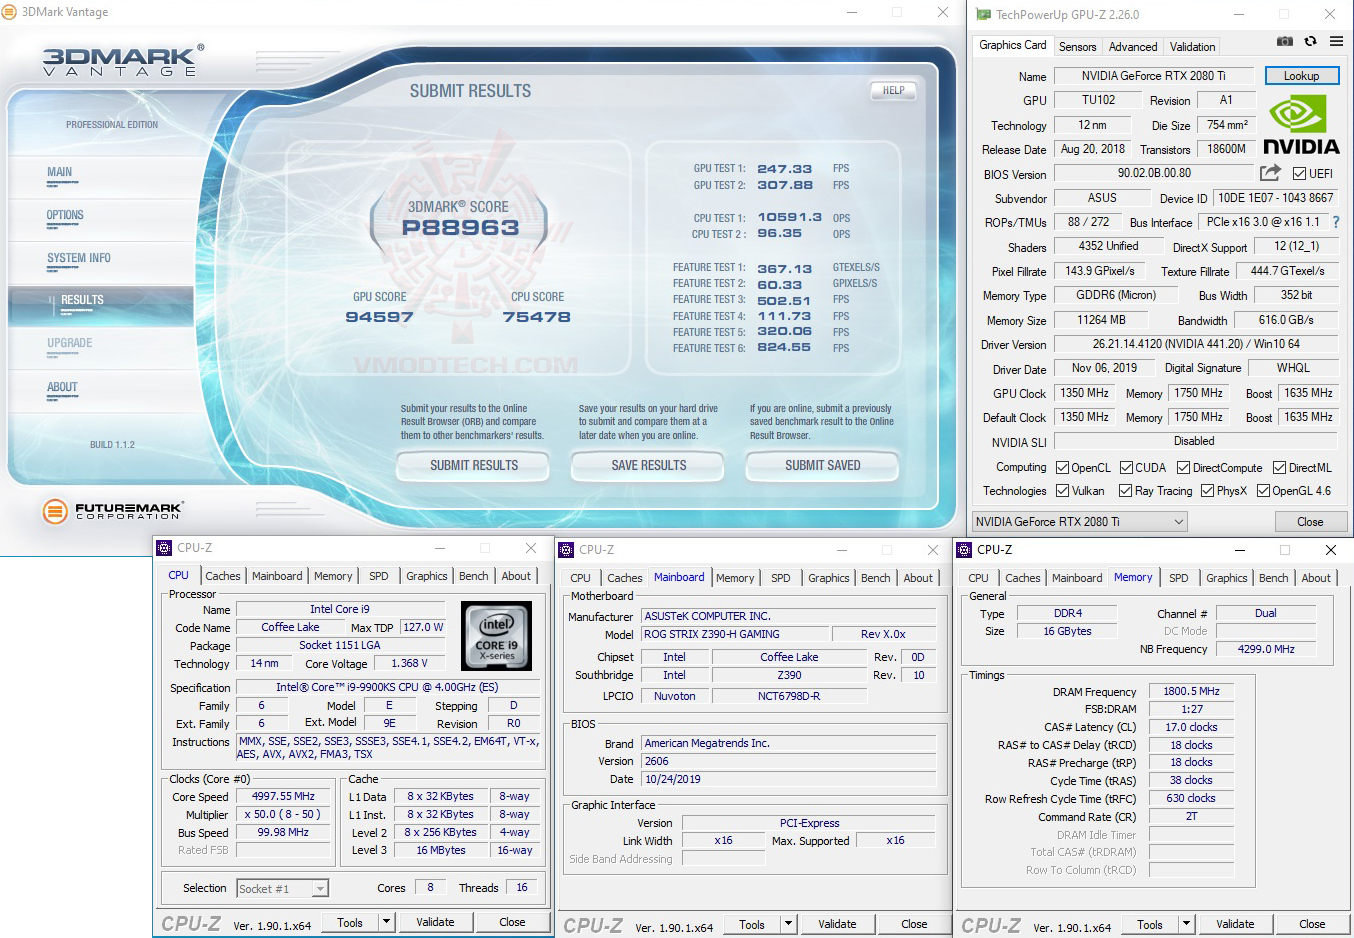The height and width of the screenshot is (938, 1354).
Task: Click the SUBMIT RESULTS button
Action: point(473,466)
